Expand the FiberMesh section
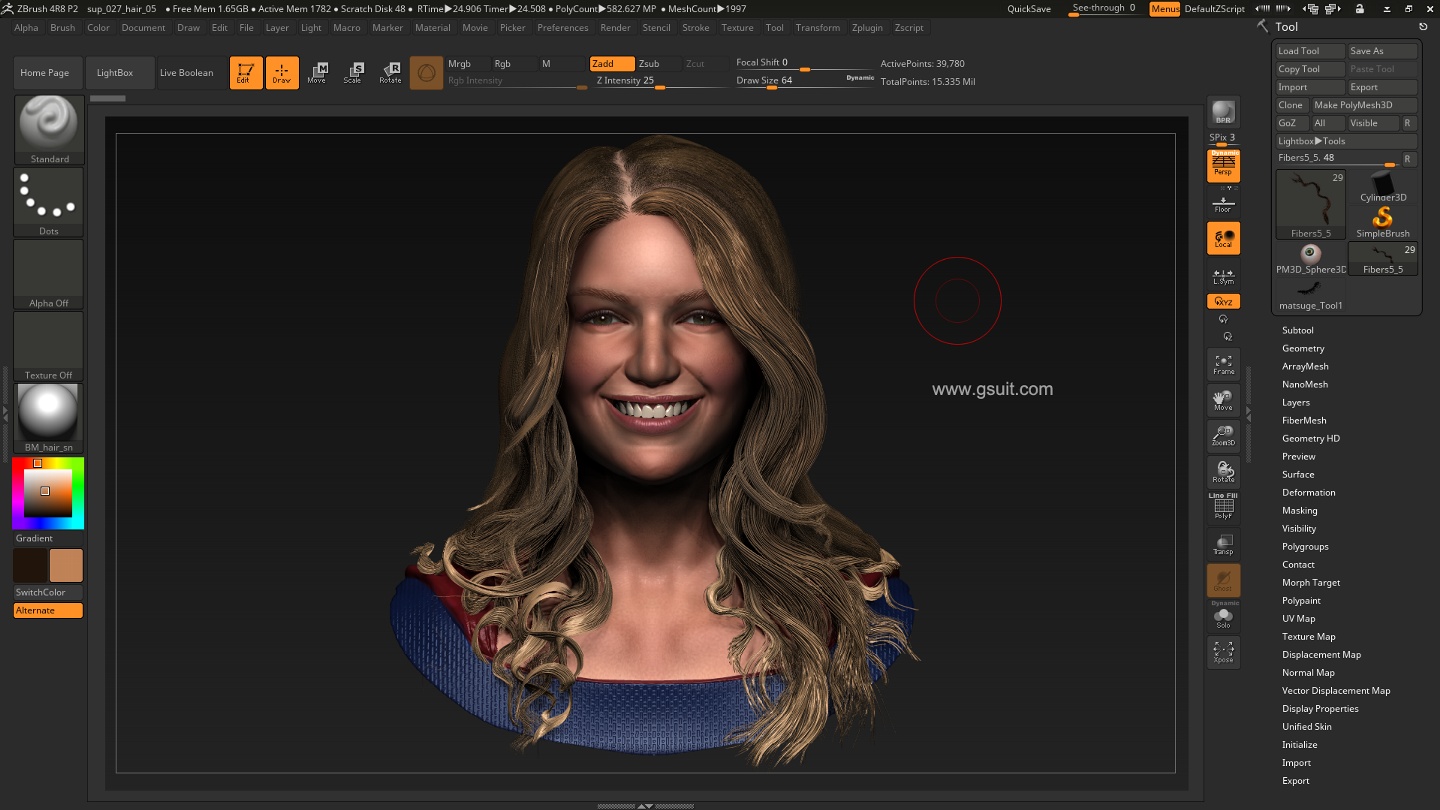This screenshot has width=1440, height=810. click(x=1304, y=420)
